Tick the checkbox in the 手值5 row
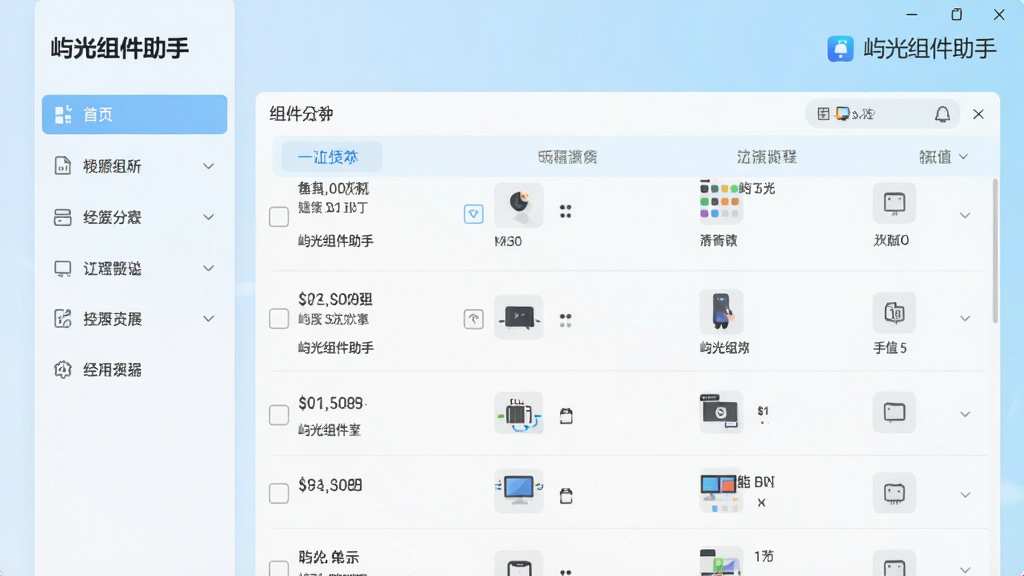This screenshot has height=576, width=1024. click(279, 319)
